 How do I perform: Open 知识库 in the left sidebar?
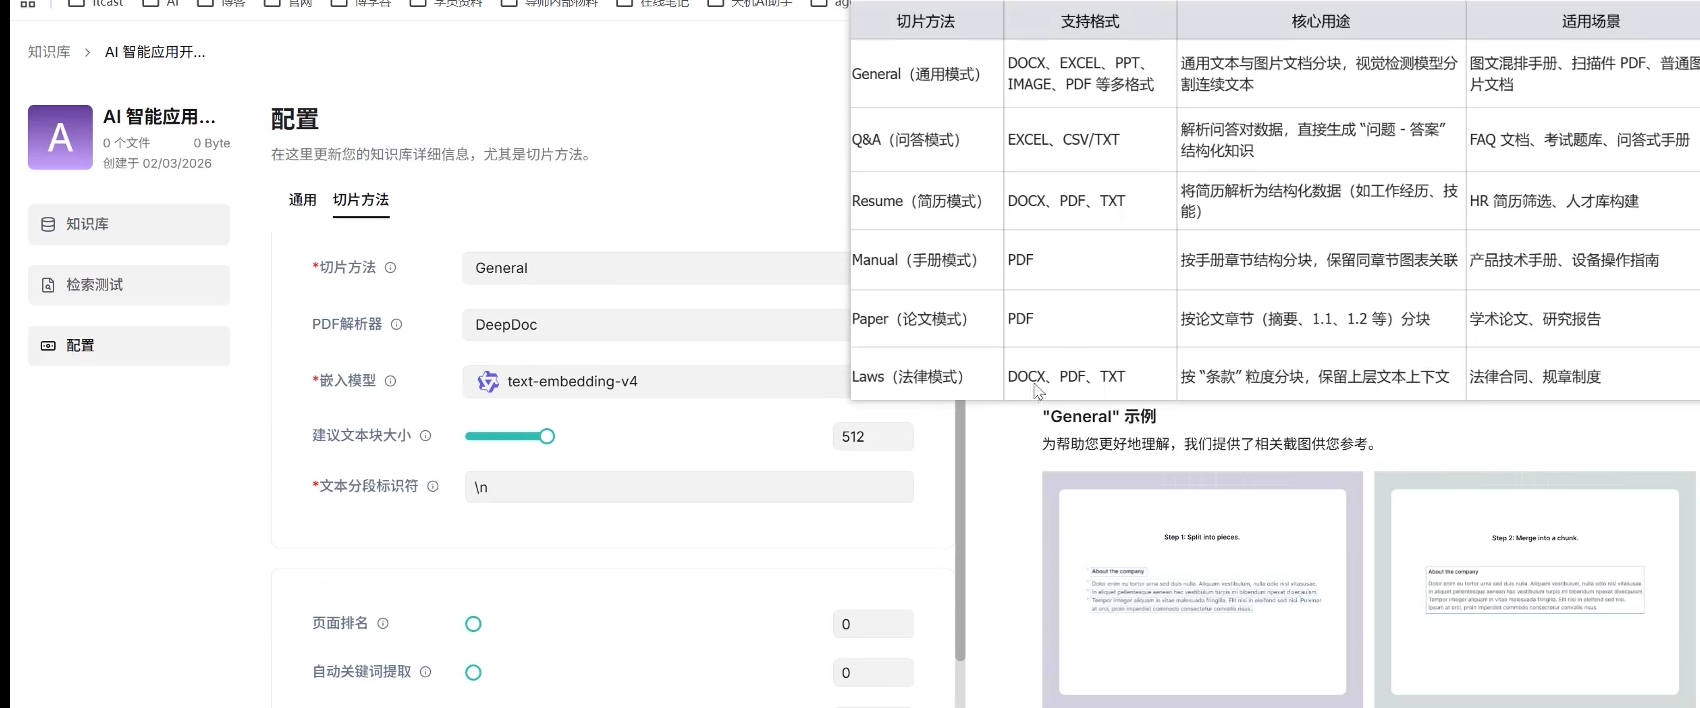pos(129,225)
